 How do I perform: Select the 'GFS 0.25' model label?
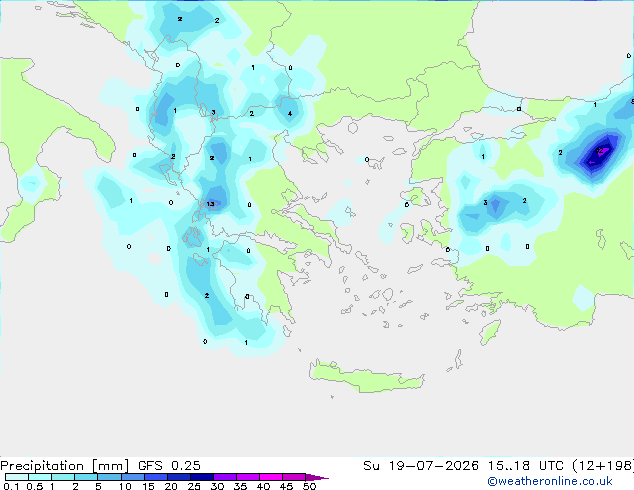click(169, 466)
